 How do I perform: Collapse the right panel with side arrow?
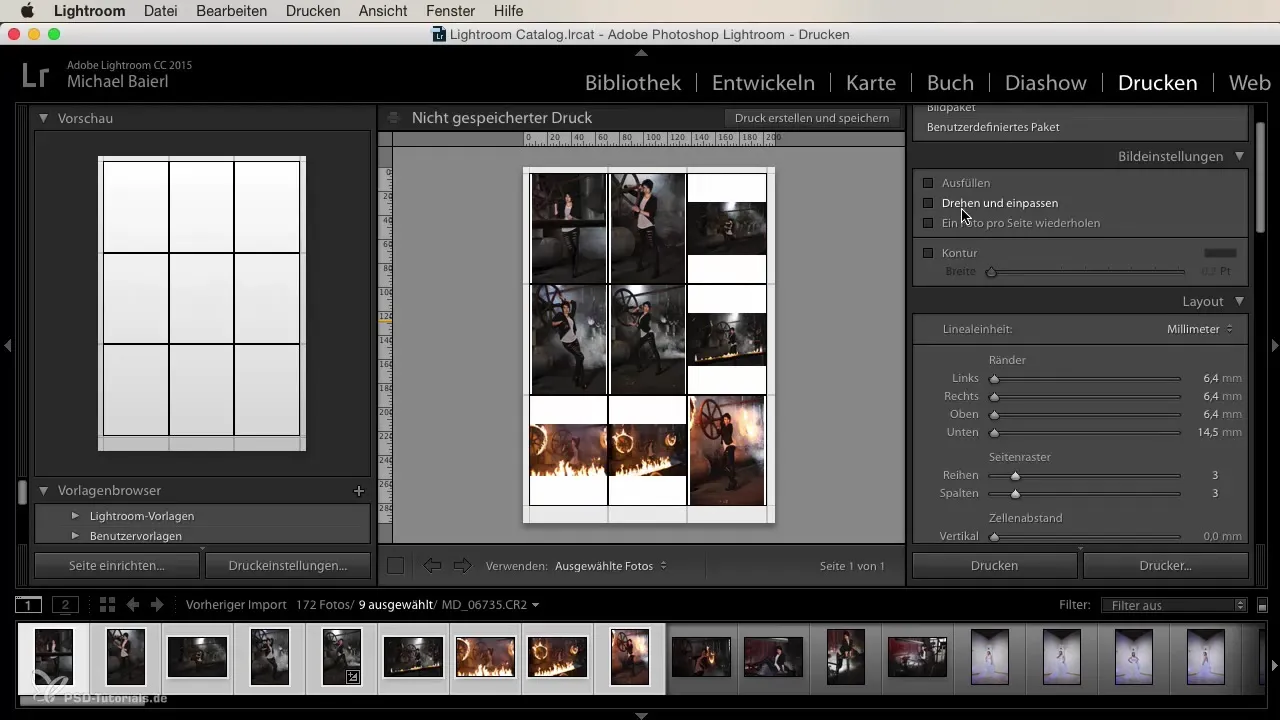[x=1274, y=345]
